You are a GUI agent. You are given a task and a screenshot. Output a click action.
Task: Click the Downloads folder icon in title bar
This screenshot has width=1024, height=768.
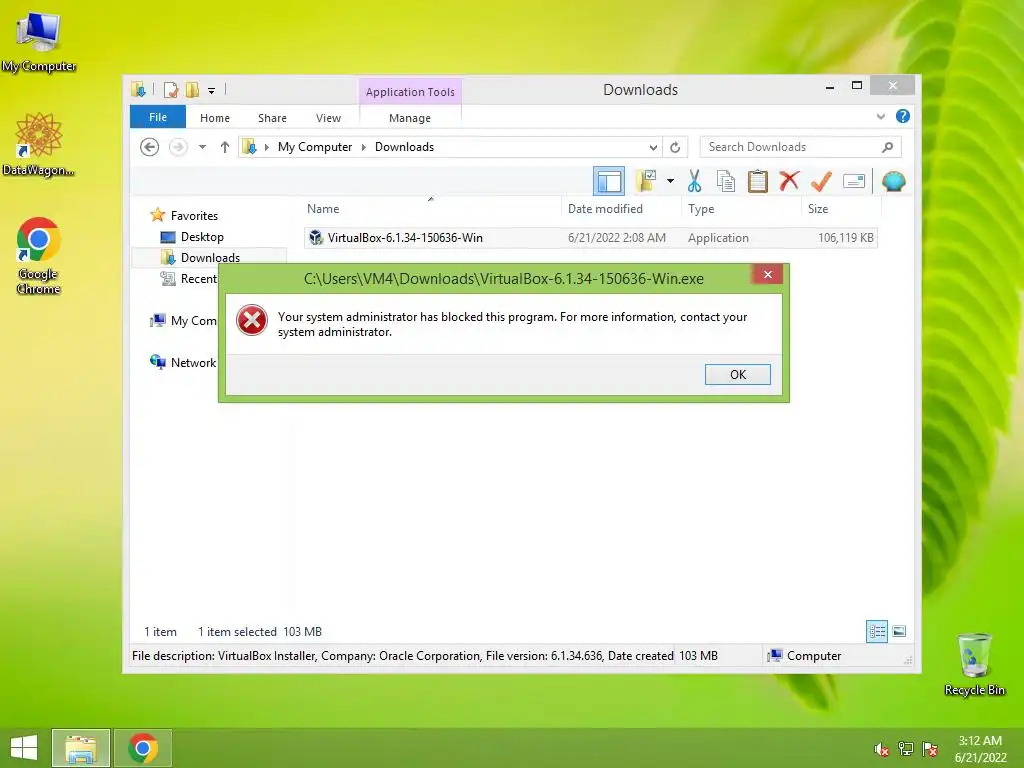(138, 90)
